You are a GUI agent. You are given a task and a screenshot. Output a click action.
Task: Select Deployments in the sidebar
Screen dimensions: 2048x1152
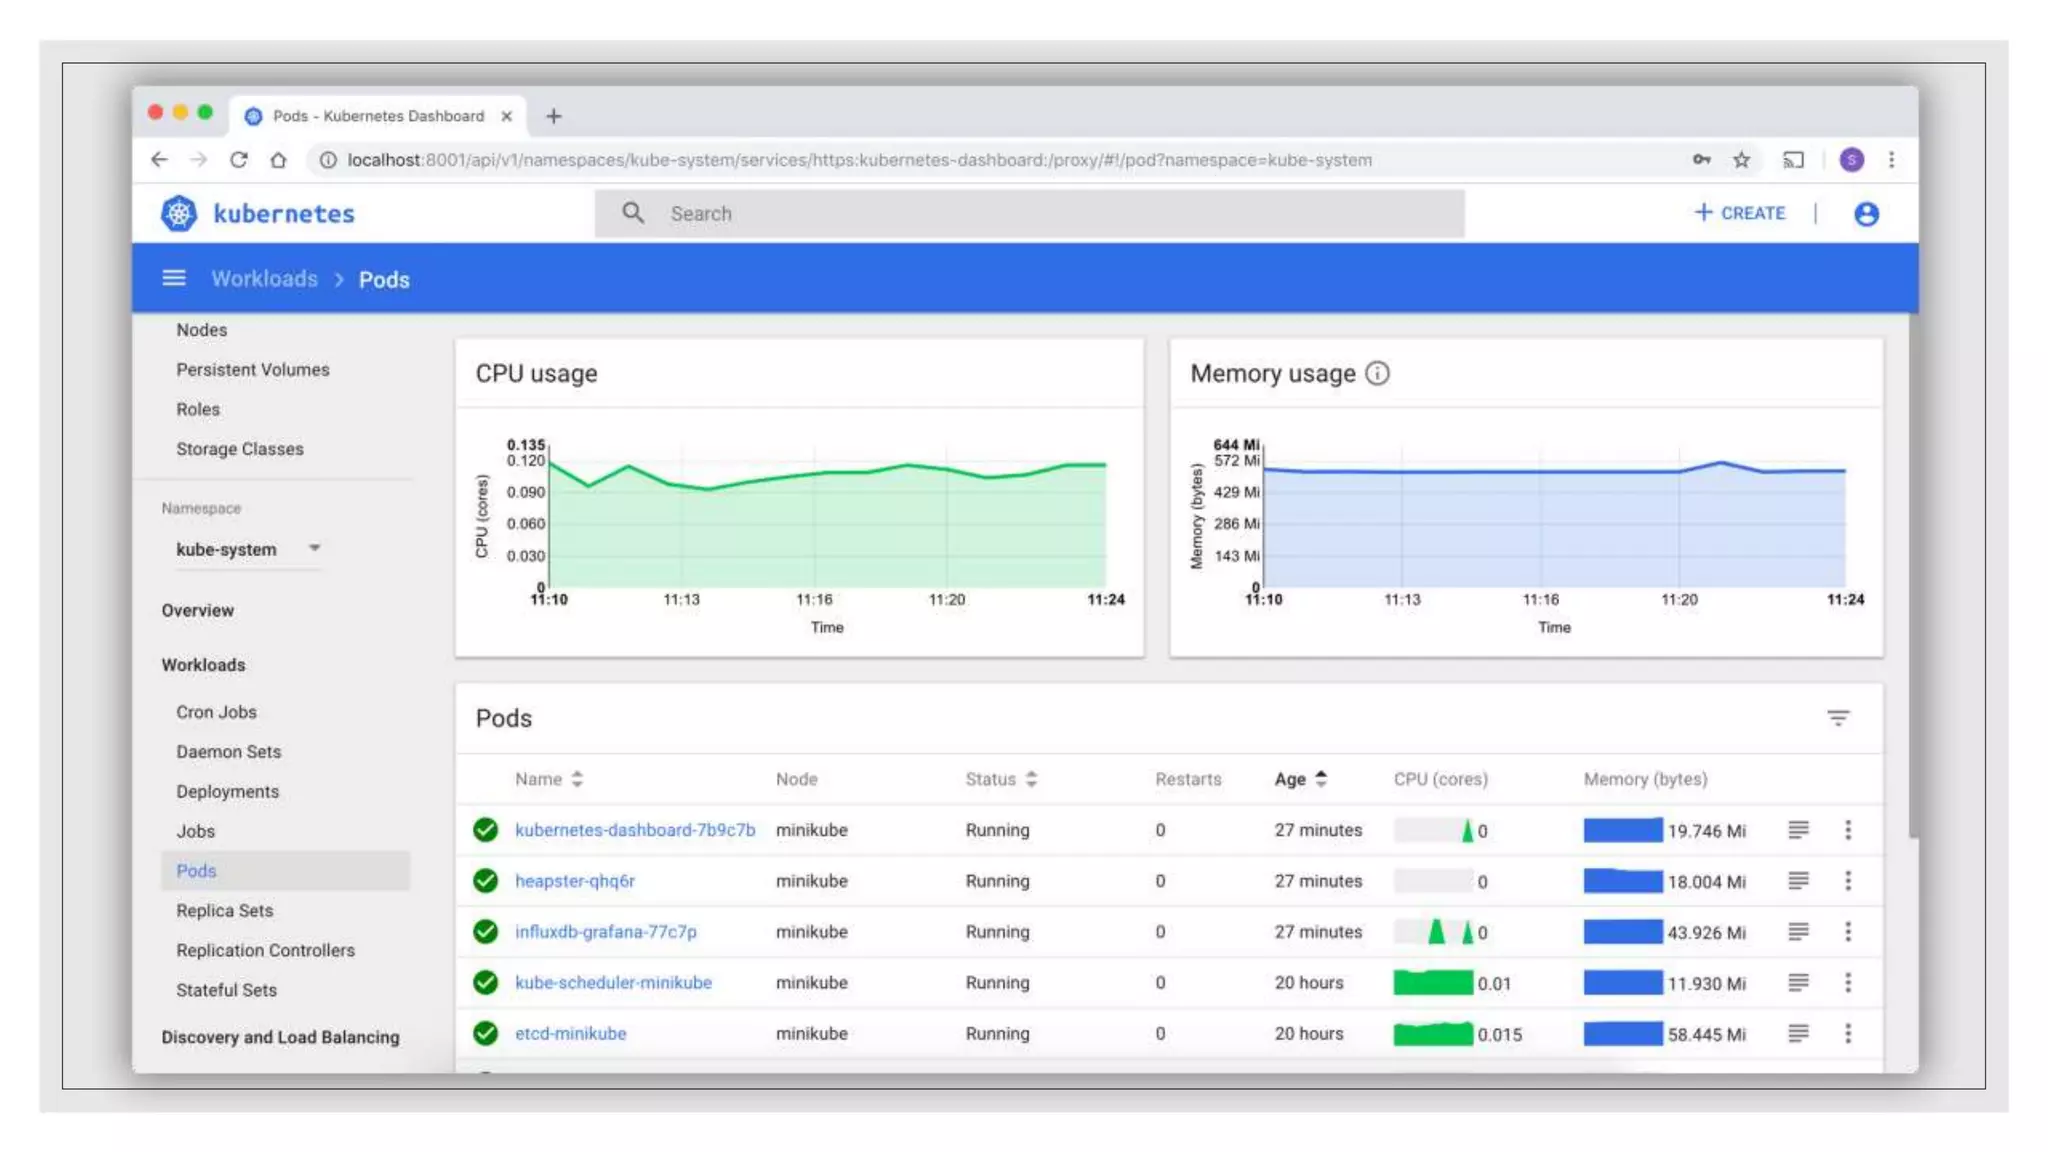pyautogui.click(x=227, y=791)
